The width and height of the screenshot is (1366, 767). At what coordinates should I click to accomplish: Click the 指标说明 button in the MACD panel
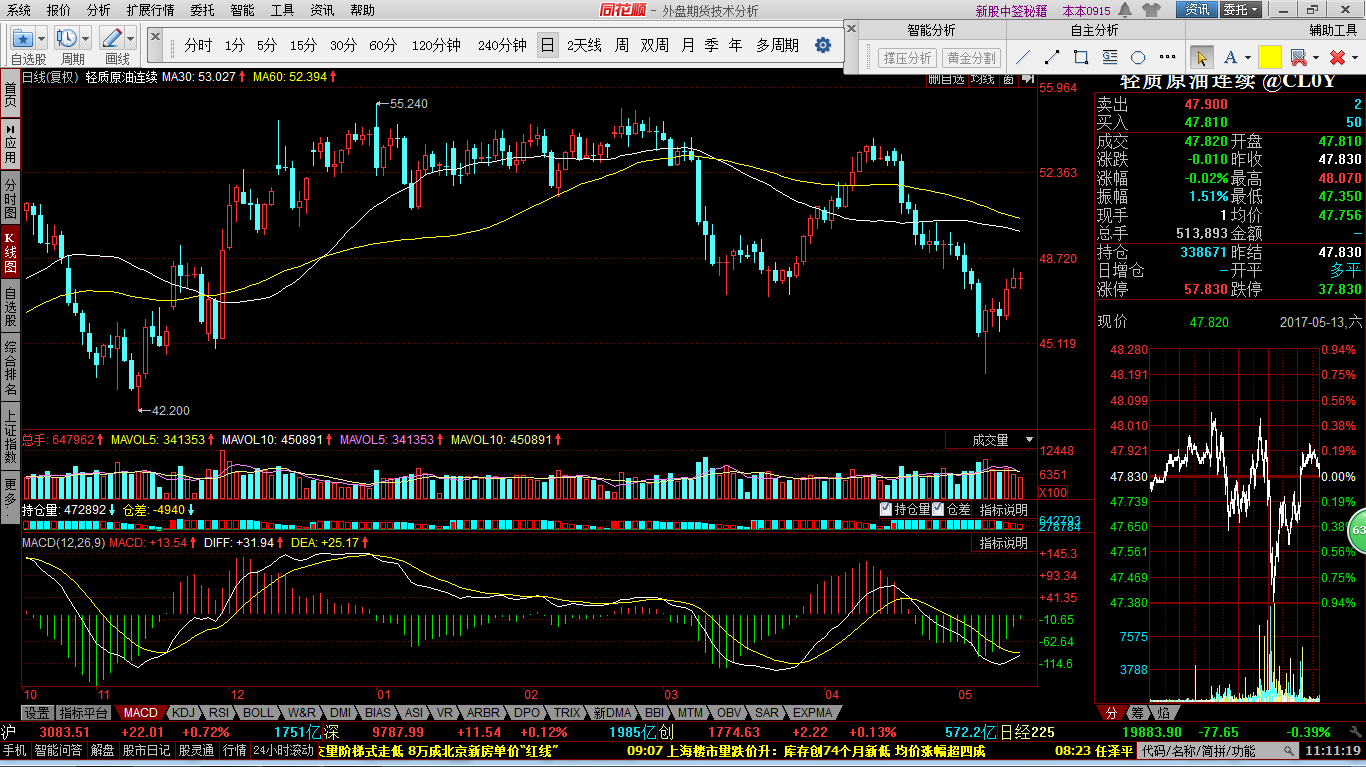point(1003,543)
